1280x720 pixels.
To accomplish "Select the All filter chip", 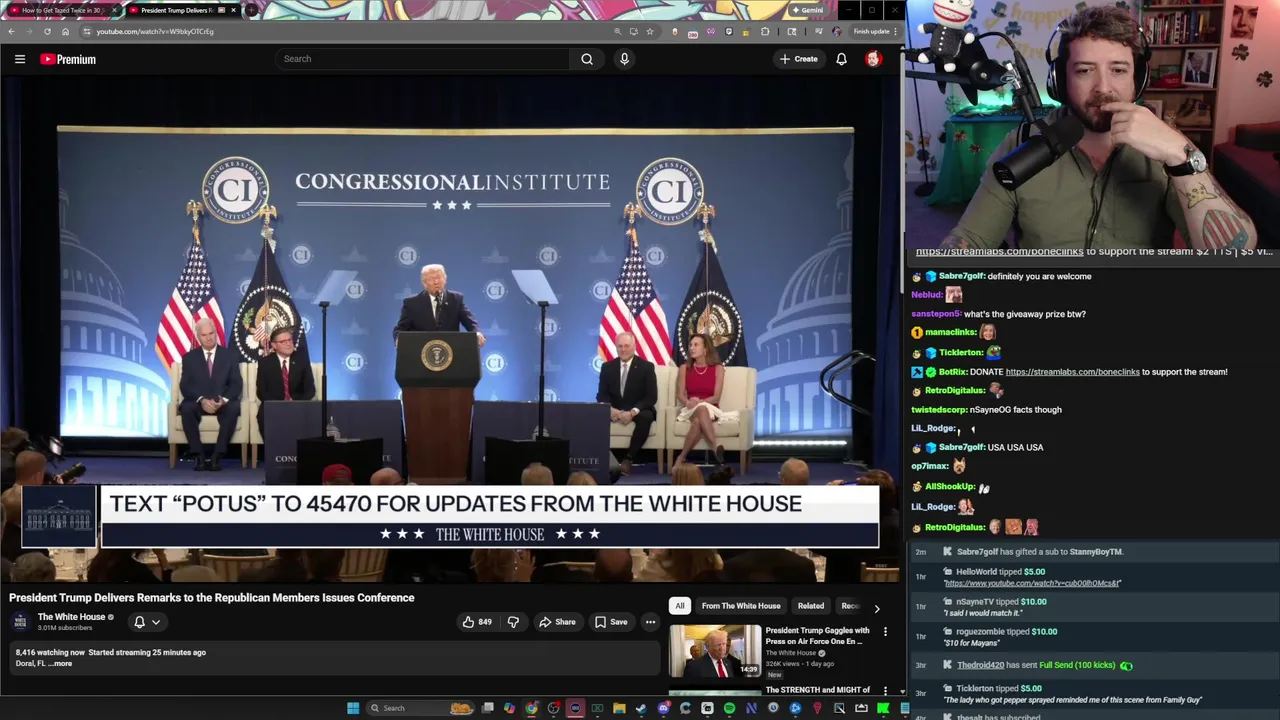I will tap(680, 606).
